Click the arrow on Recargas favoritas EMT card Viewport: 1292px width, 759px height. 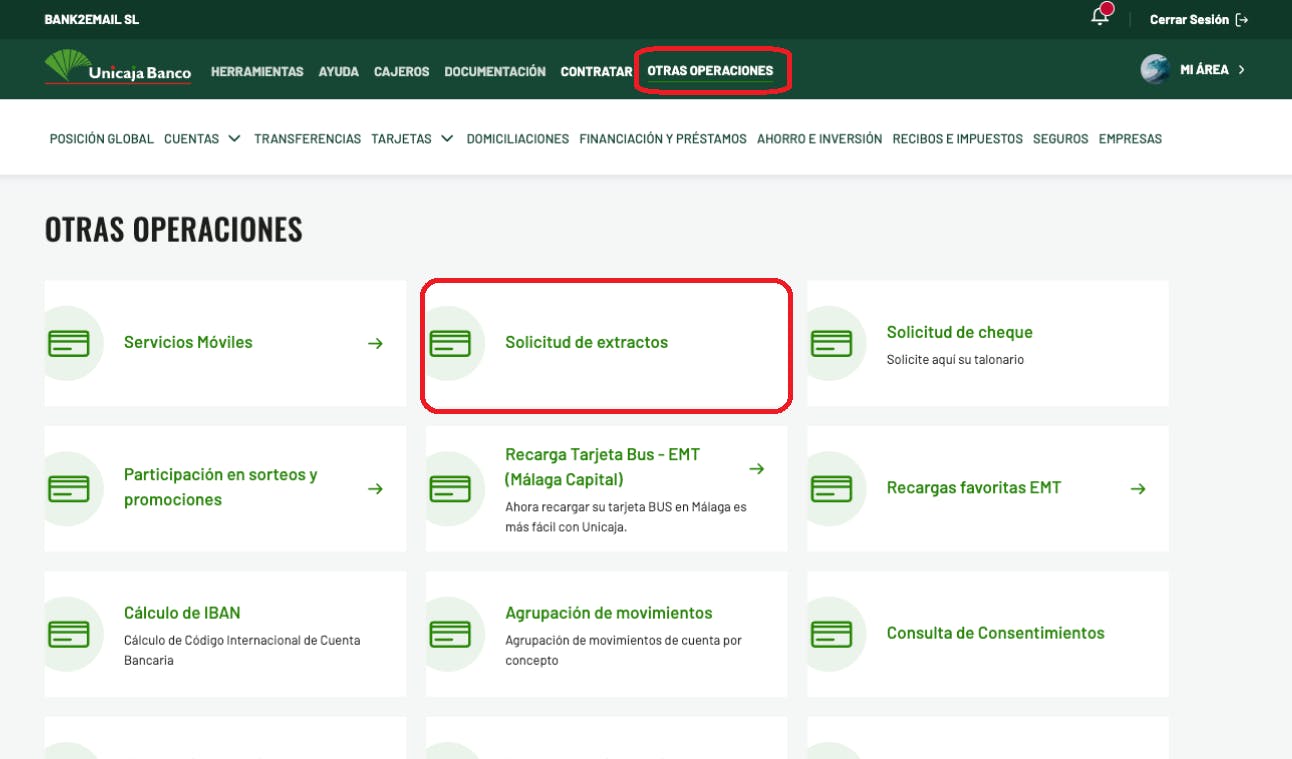[x=1138, y=489]
